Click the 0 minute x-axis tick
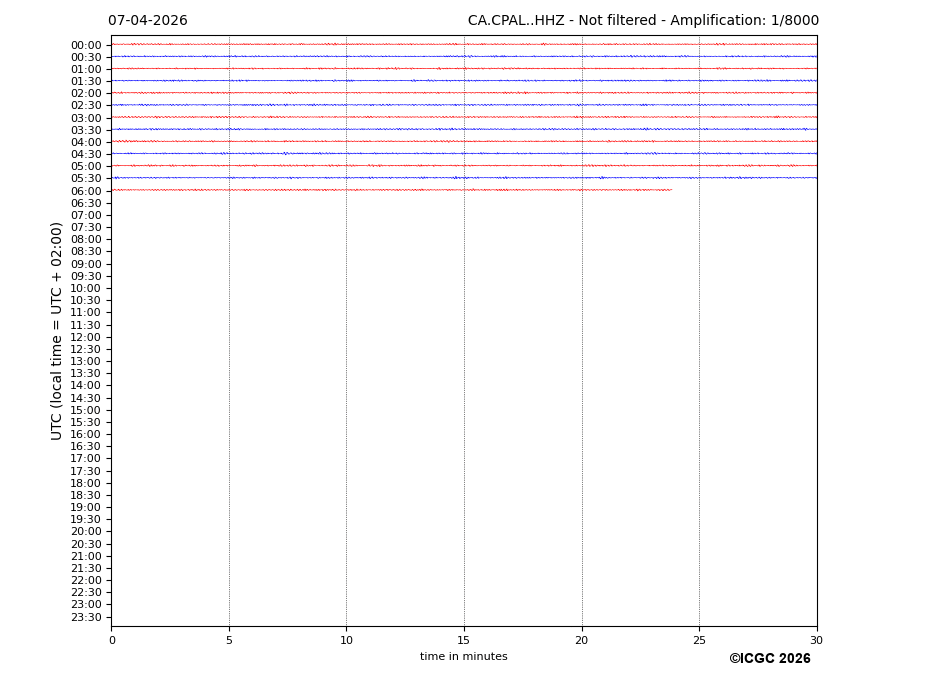The height and width of the screenshot is (696, 927). [112, 640]
